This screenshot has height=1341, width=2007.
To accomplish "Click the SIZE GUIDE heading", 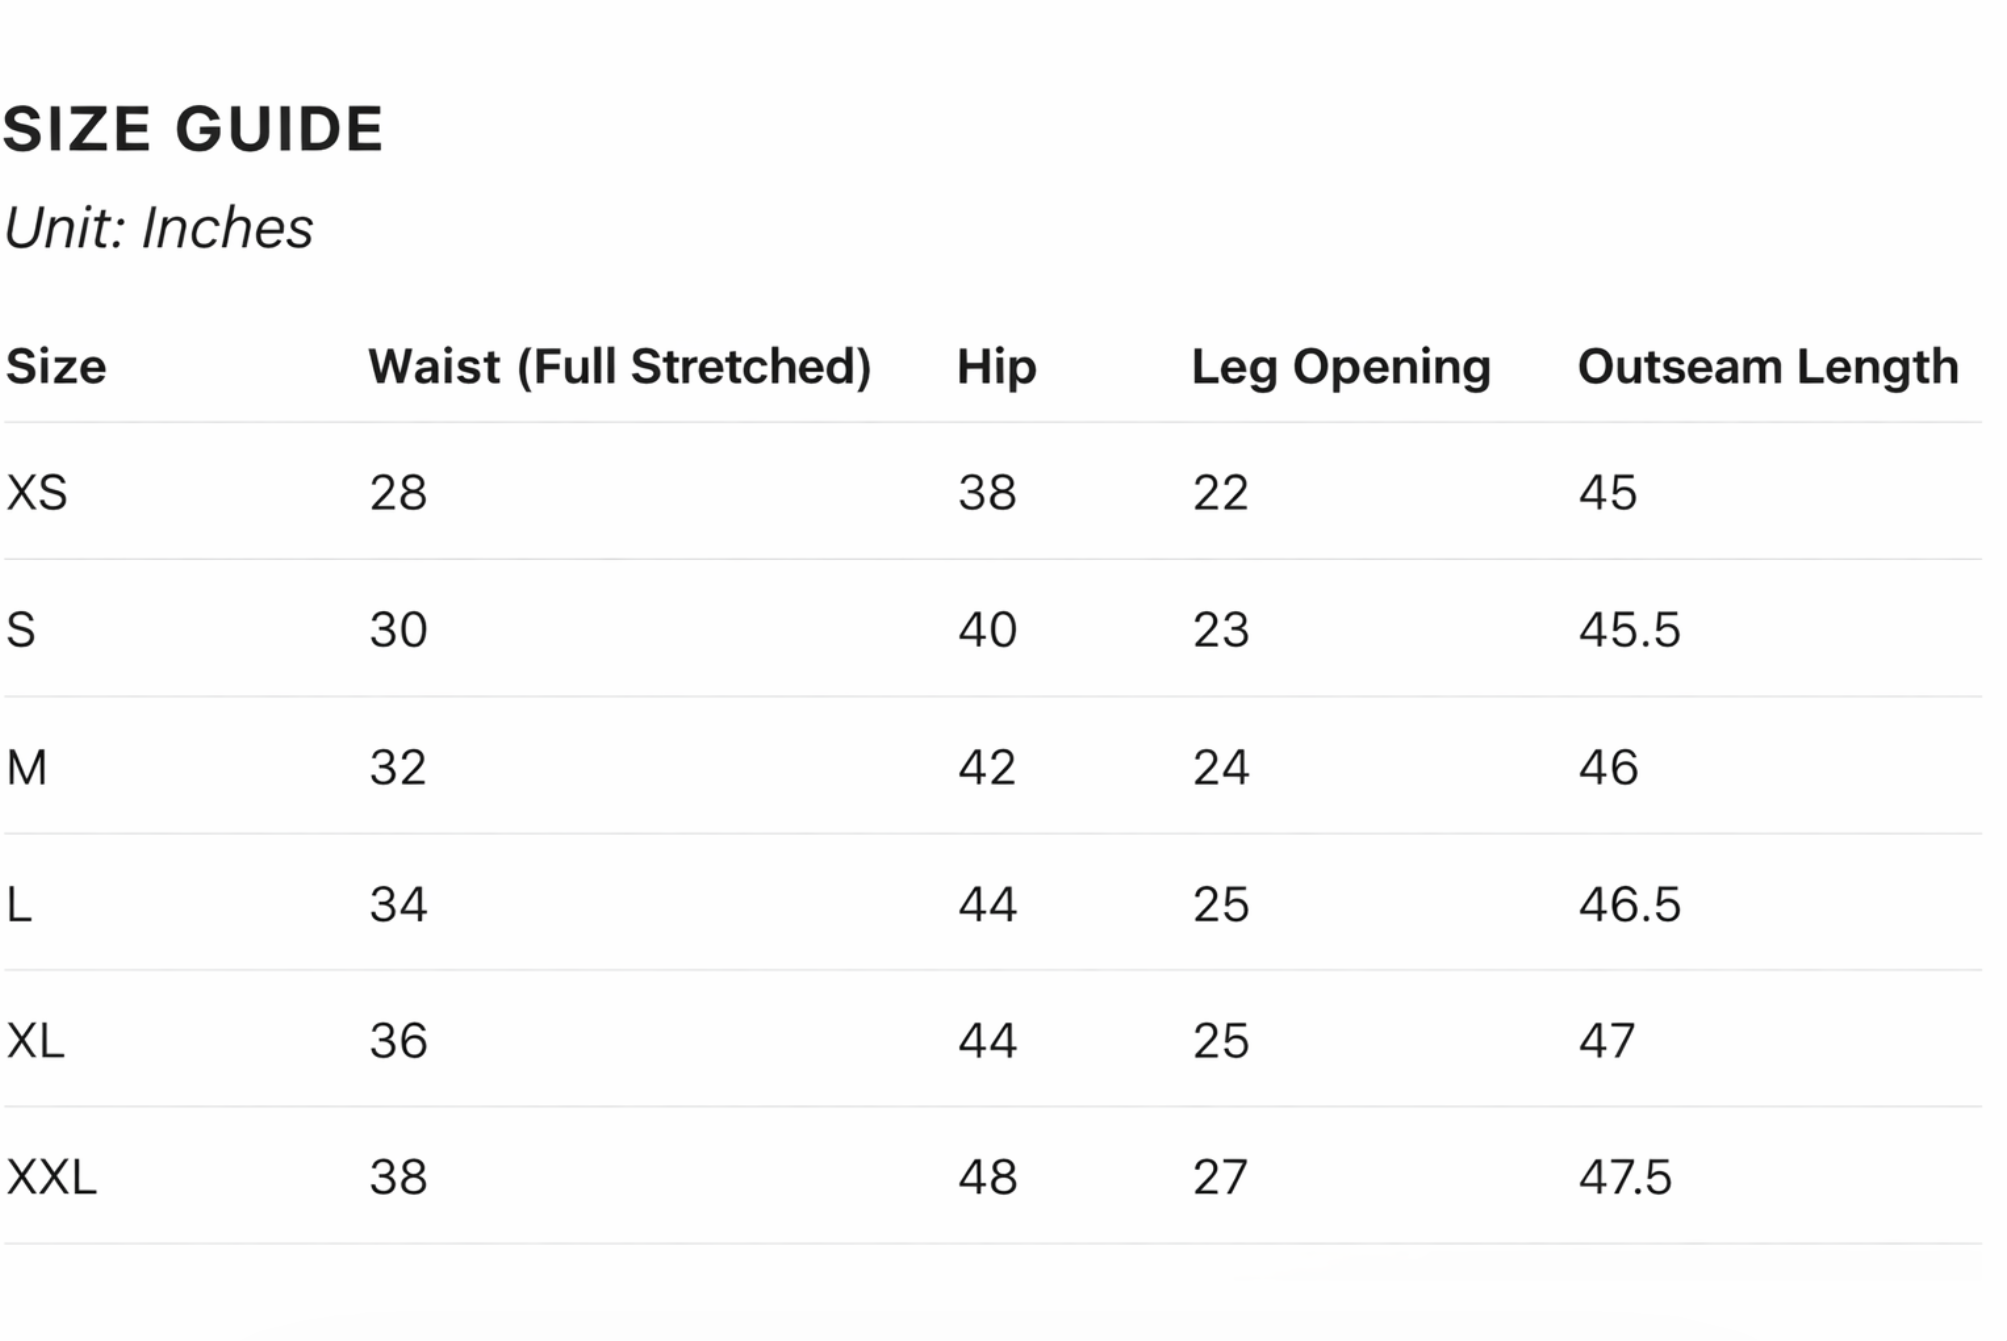I will pyautogui.click(x=193, y=130).
